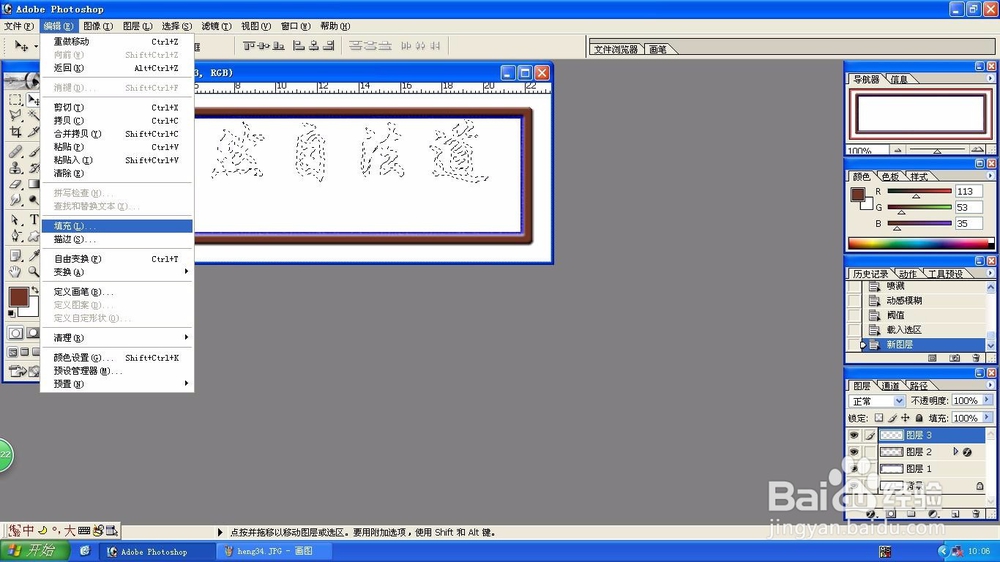This screenshot has width=1000, height=562.
Task: Click the Align left edges icon
Action: [x=298, y=46]
